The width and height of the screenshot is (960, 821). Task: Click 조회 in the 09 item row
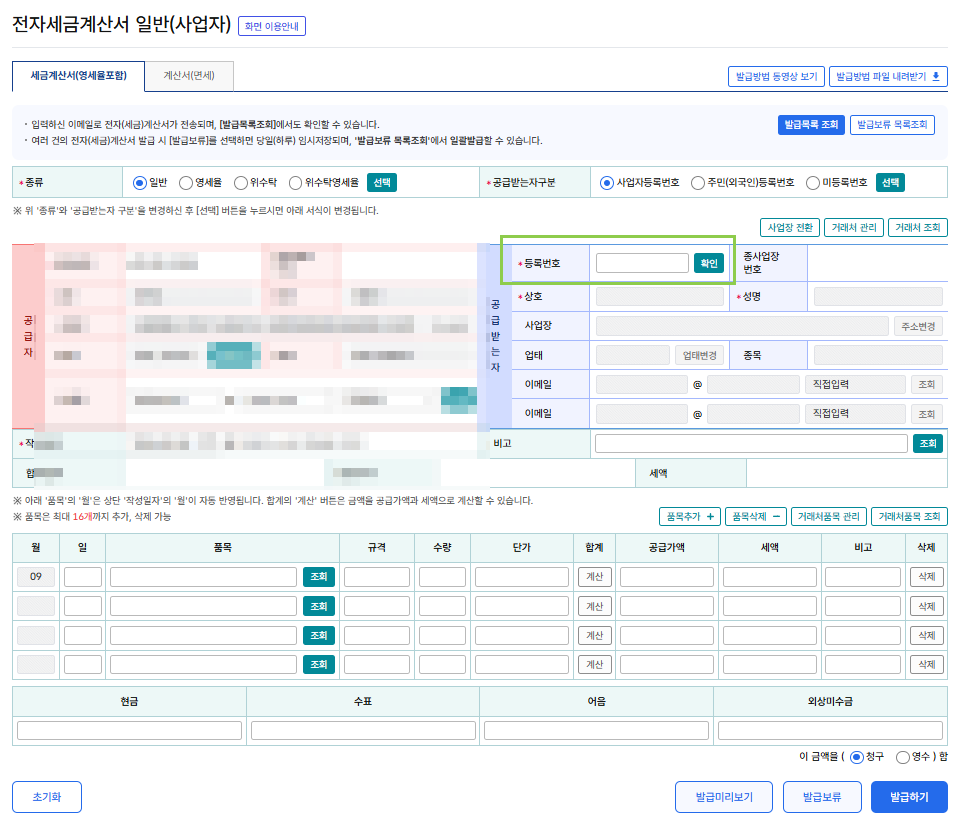click(x=319, y=577)
